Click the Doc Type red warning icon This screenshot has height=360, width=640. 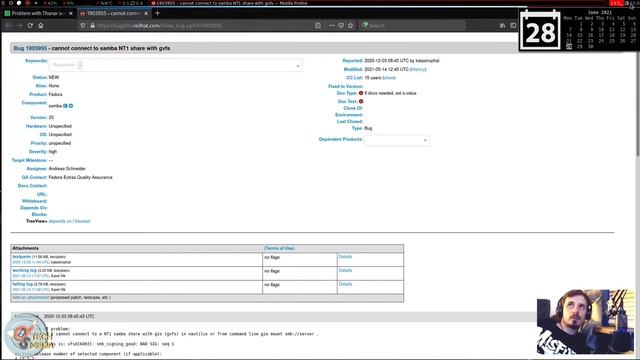click(x=361, y=93)
